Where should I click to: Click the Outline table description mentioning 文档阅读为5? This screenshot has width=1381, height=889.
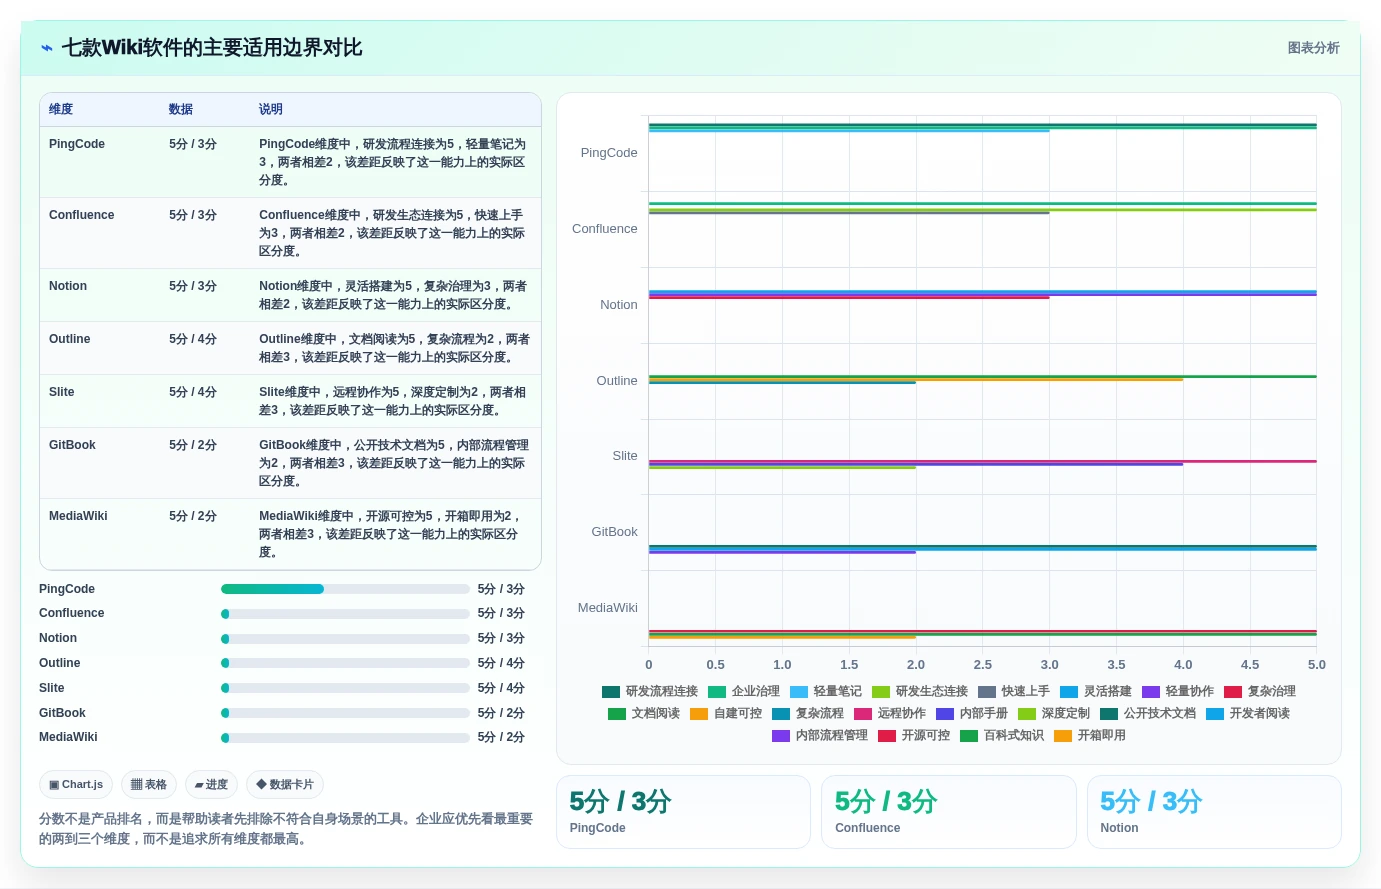pos(394,348)
